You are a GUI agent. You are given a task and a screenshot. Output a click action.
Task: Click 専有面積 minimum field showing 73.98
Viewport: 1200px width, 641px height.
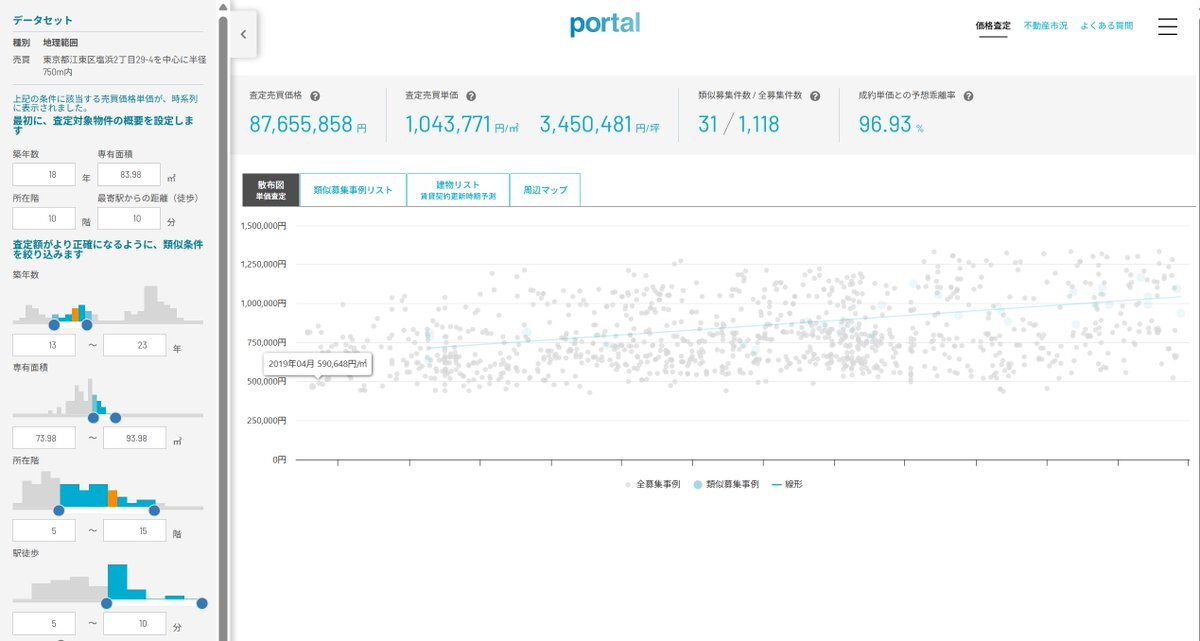click(x=43, y=438)
